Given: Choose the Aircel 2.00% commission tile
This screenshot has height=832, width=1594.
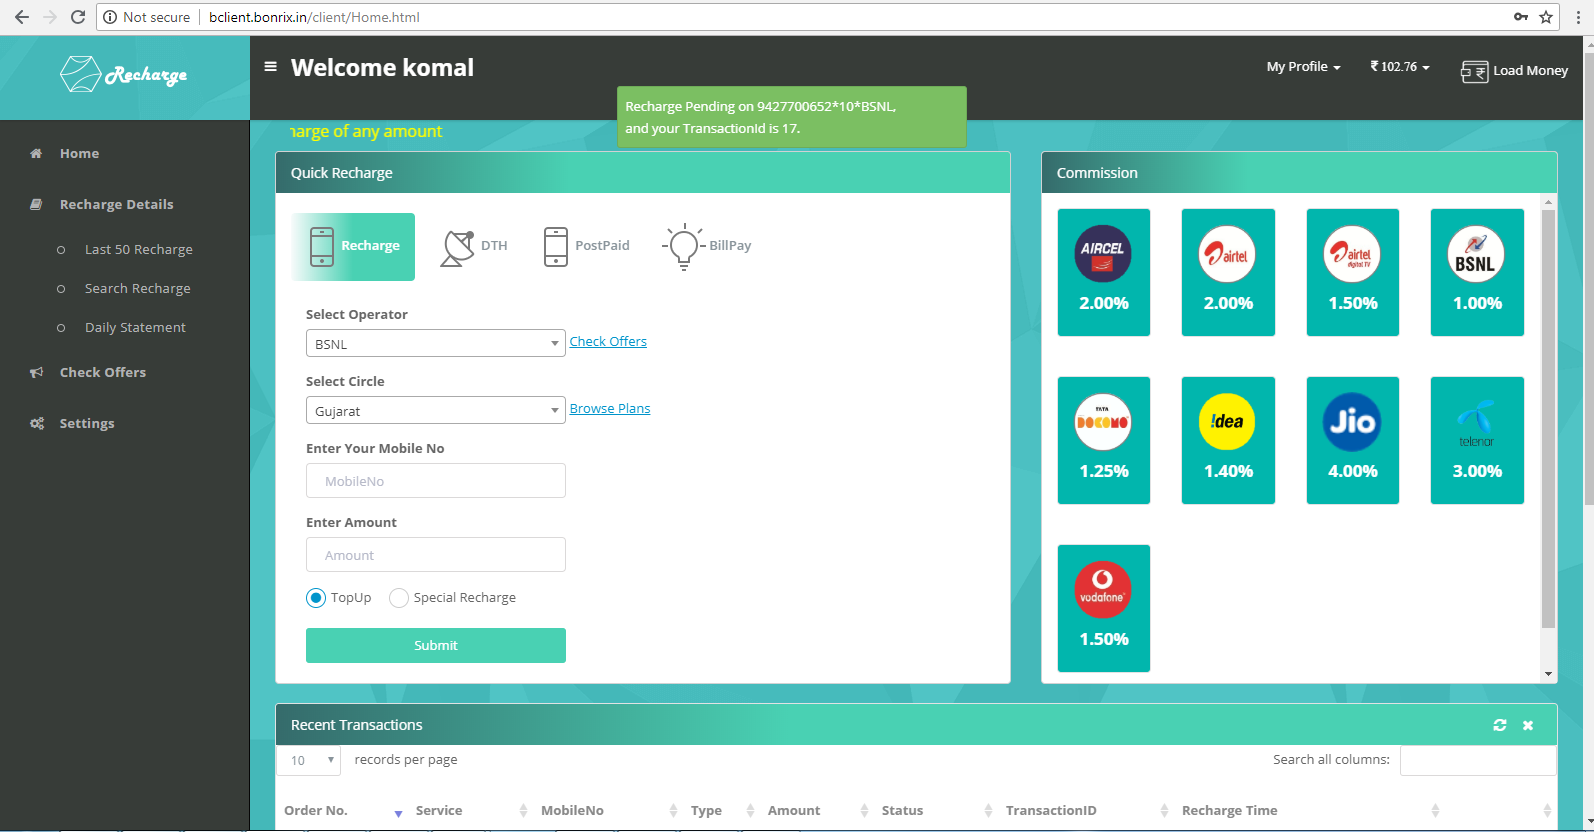Looking at the screenshot, I should [1104, 272].
